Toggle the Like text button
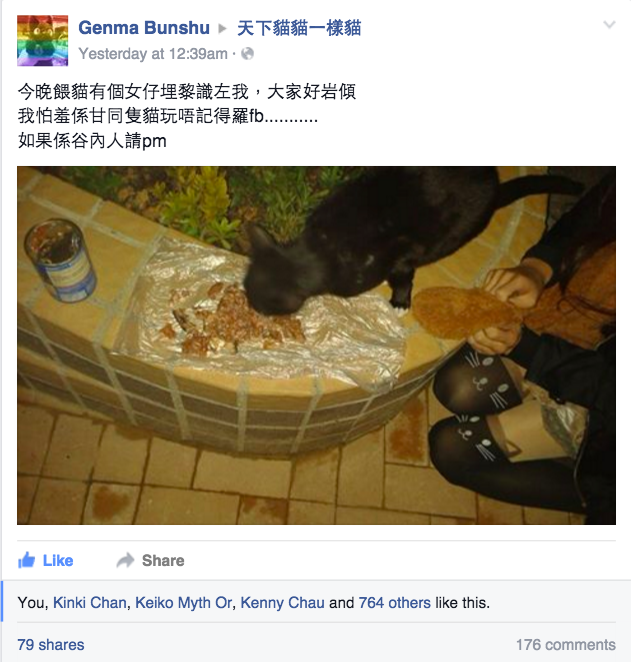631x662 pixels. 58,561
